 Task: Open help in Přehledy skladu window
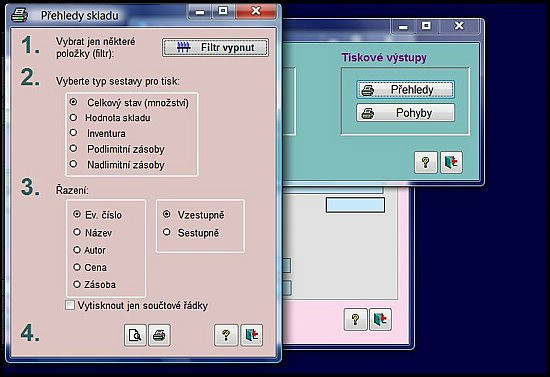[226, 335]
